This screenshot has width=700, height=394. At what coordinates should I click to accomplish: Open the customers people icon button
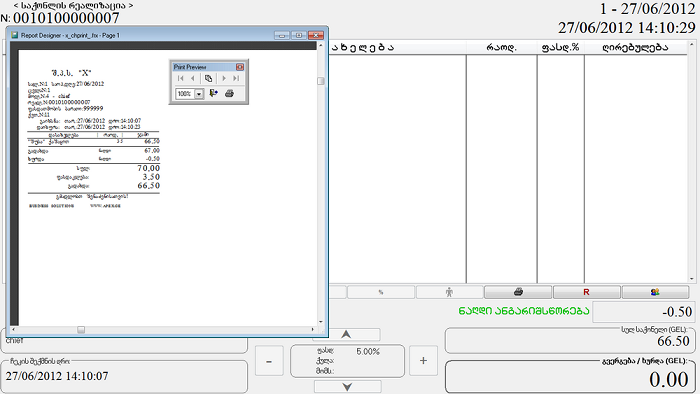[655, 292]
